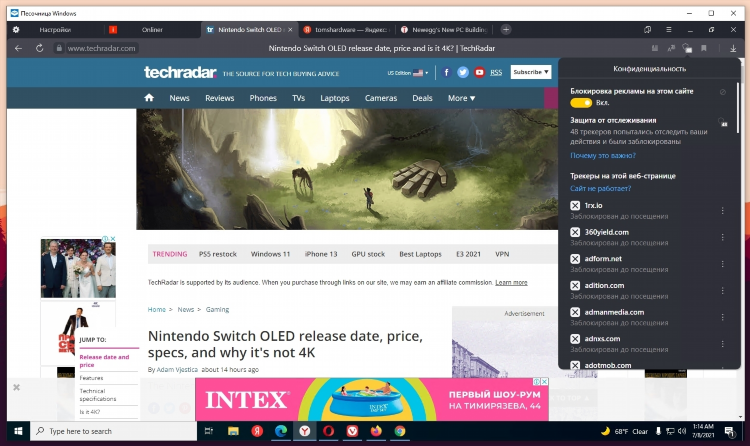Image resolution: width=750 pixels, height=446 pixels.
Task: Expand the More navigation dropdown
Action: point(462,98)
